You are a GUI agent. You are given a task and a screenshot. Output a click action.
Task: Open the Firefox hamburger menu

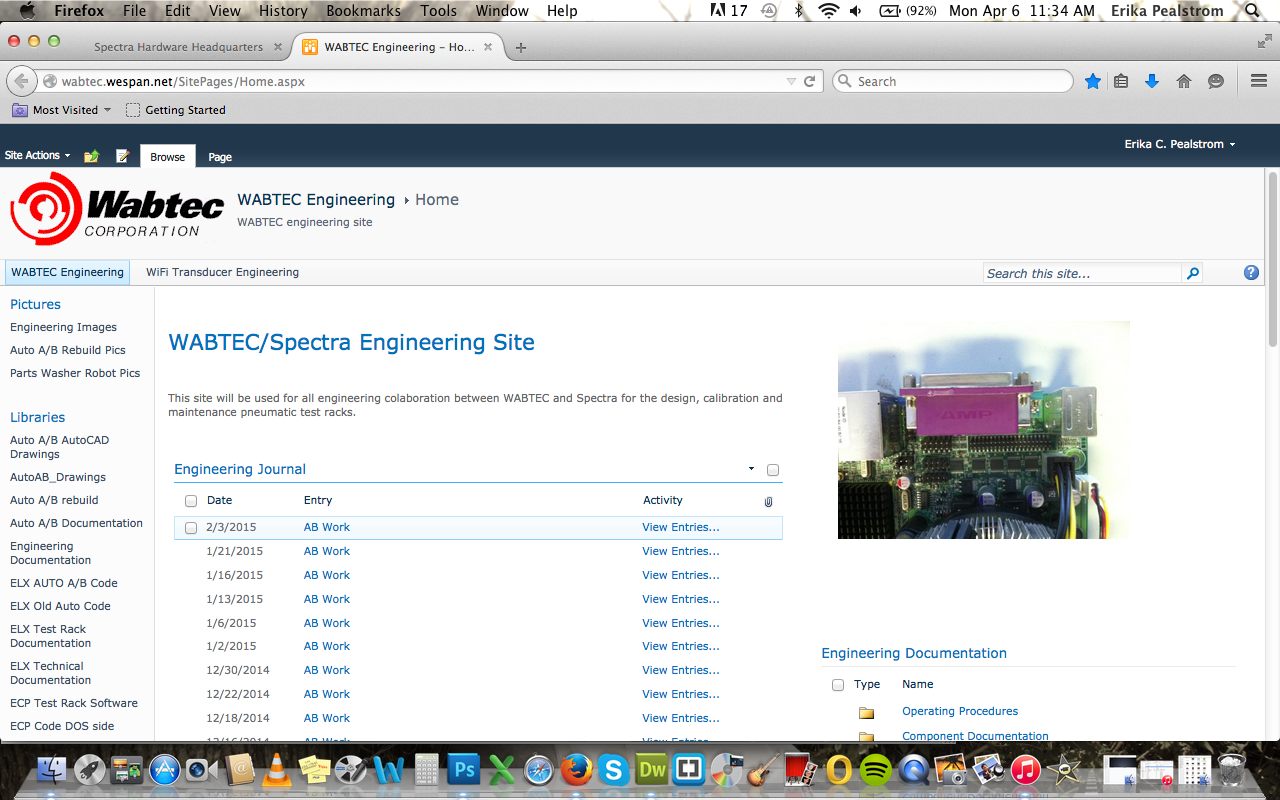(x=1259, y=81)
